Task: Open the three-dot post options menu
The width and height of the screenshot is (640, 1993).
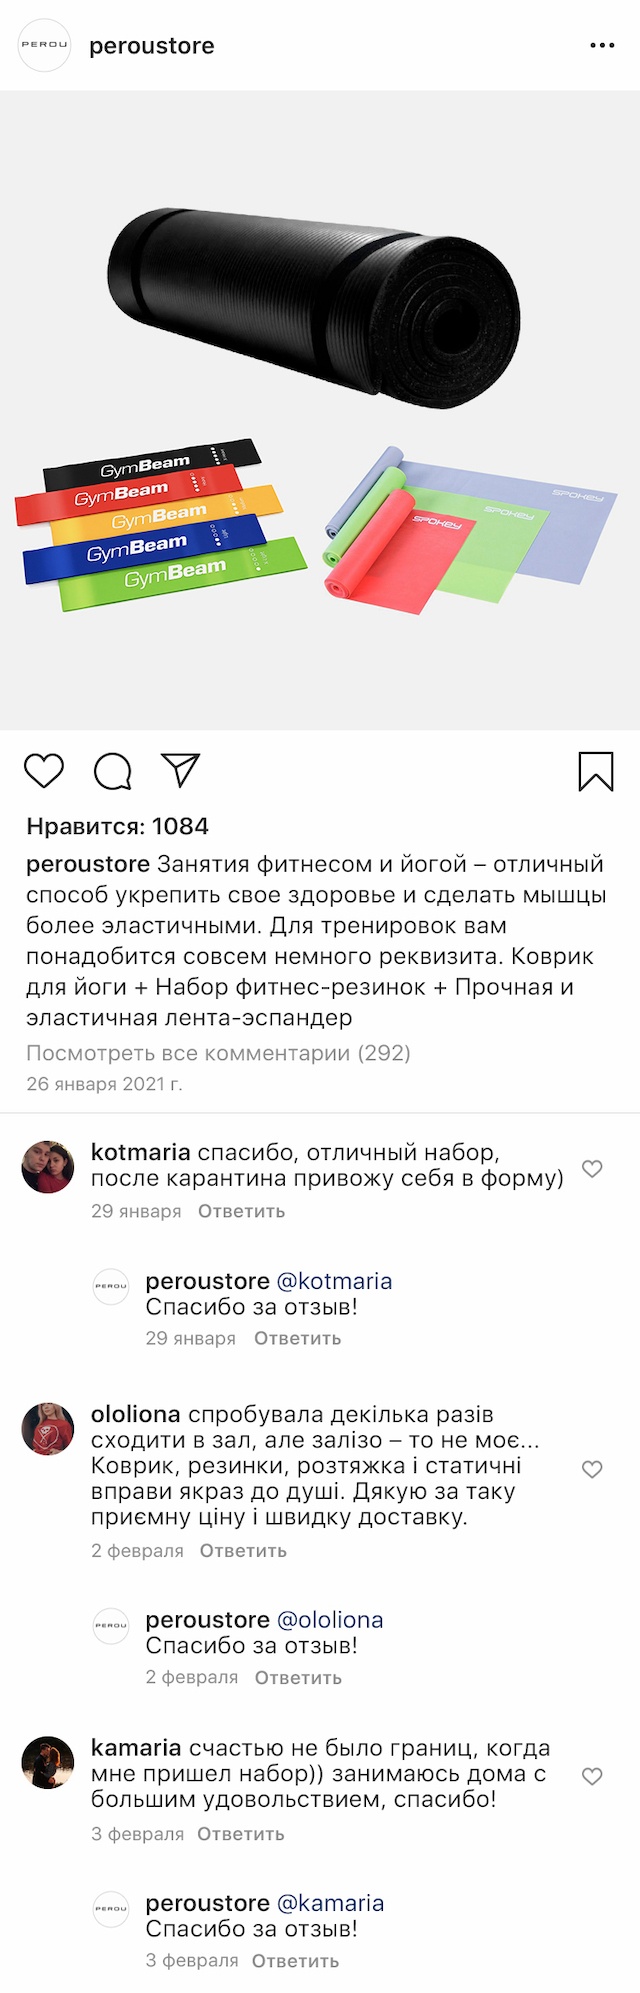Action: pos(602,46)
